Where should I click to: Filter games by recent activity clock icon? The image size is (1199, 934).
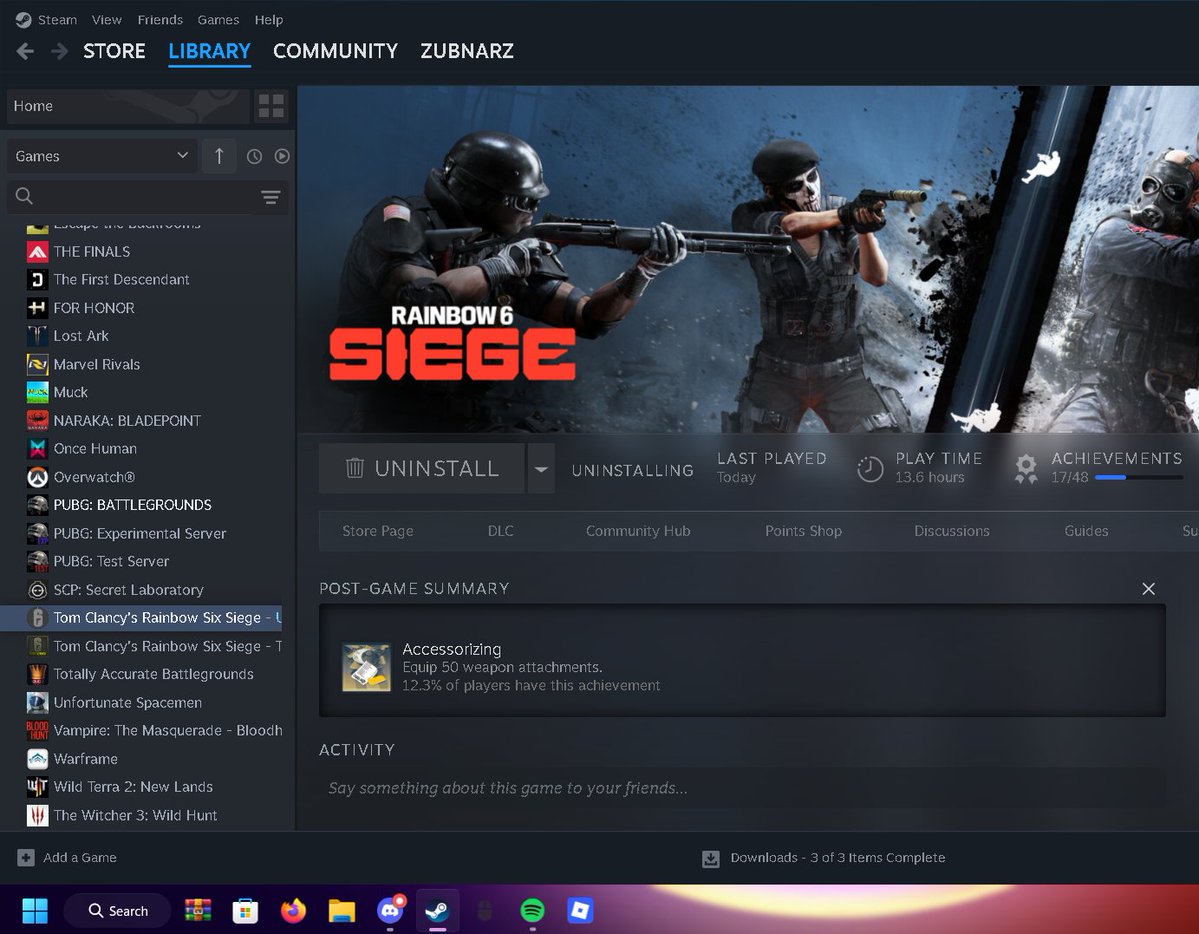point(255,156)
